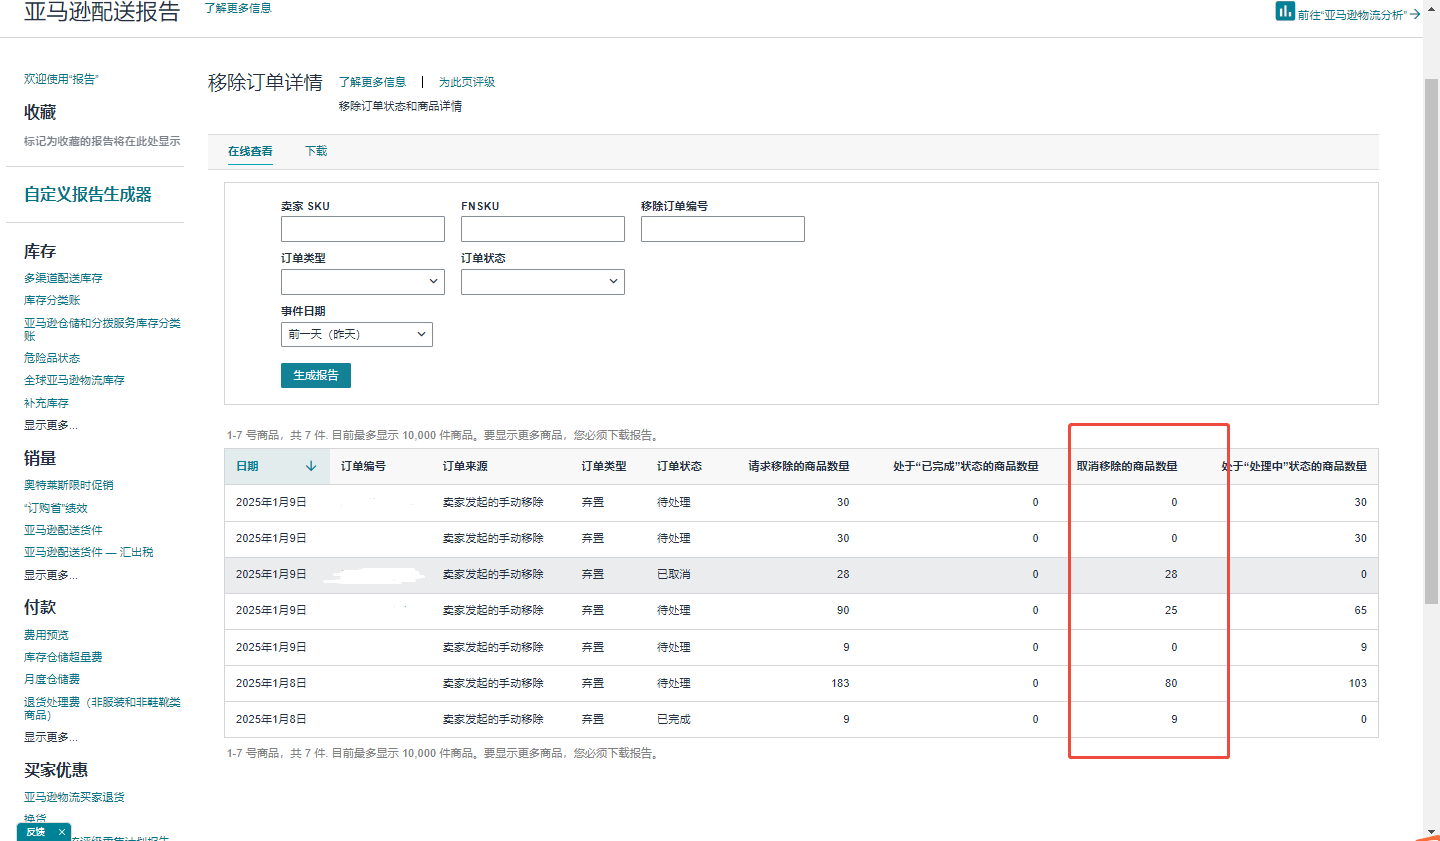1440x841 pixels.
Task: Open the 费用预览 link
Action: click(46, 635)
